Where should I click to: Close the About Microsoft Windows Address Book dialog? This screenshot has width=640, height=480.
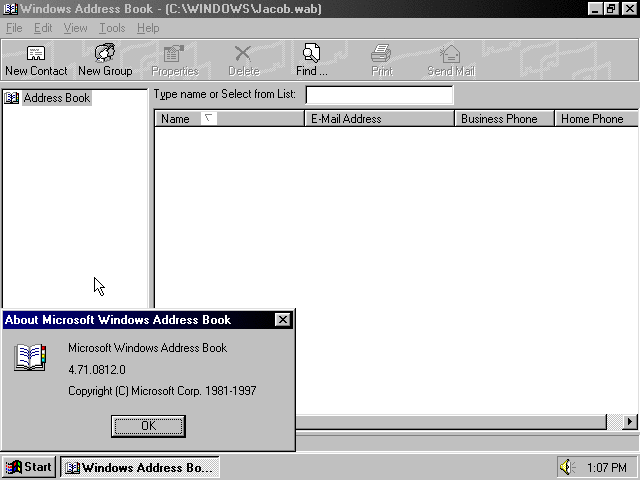282,320
